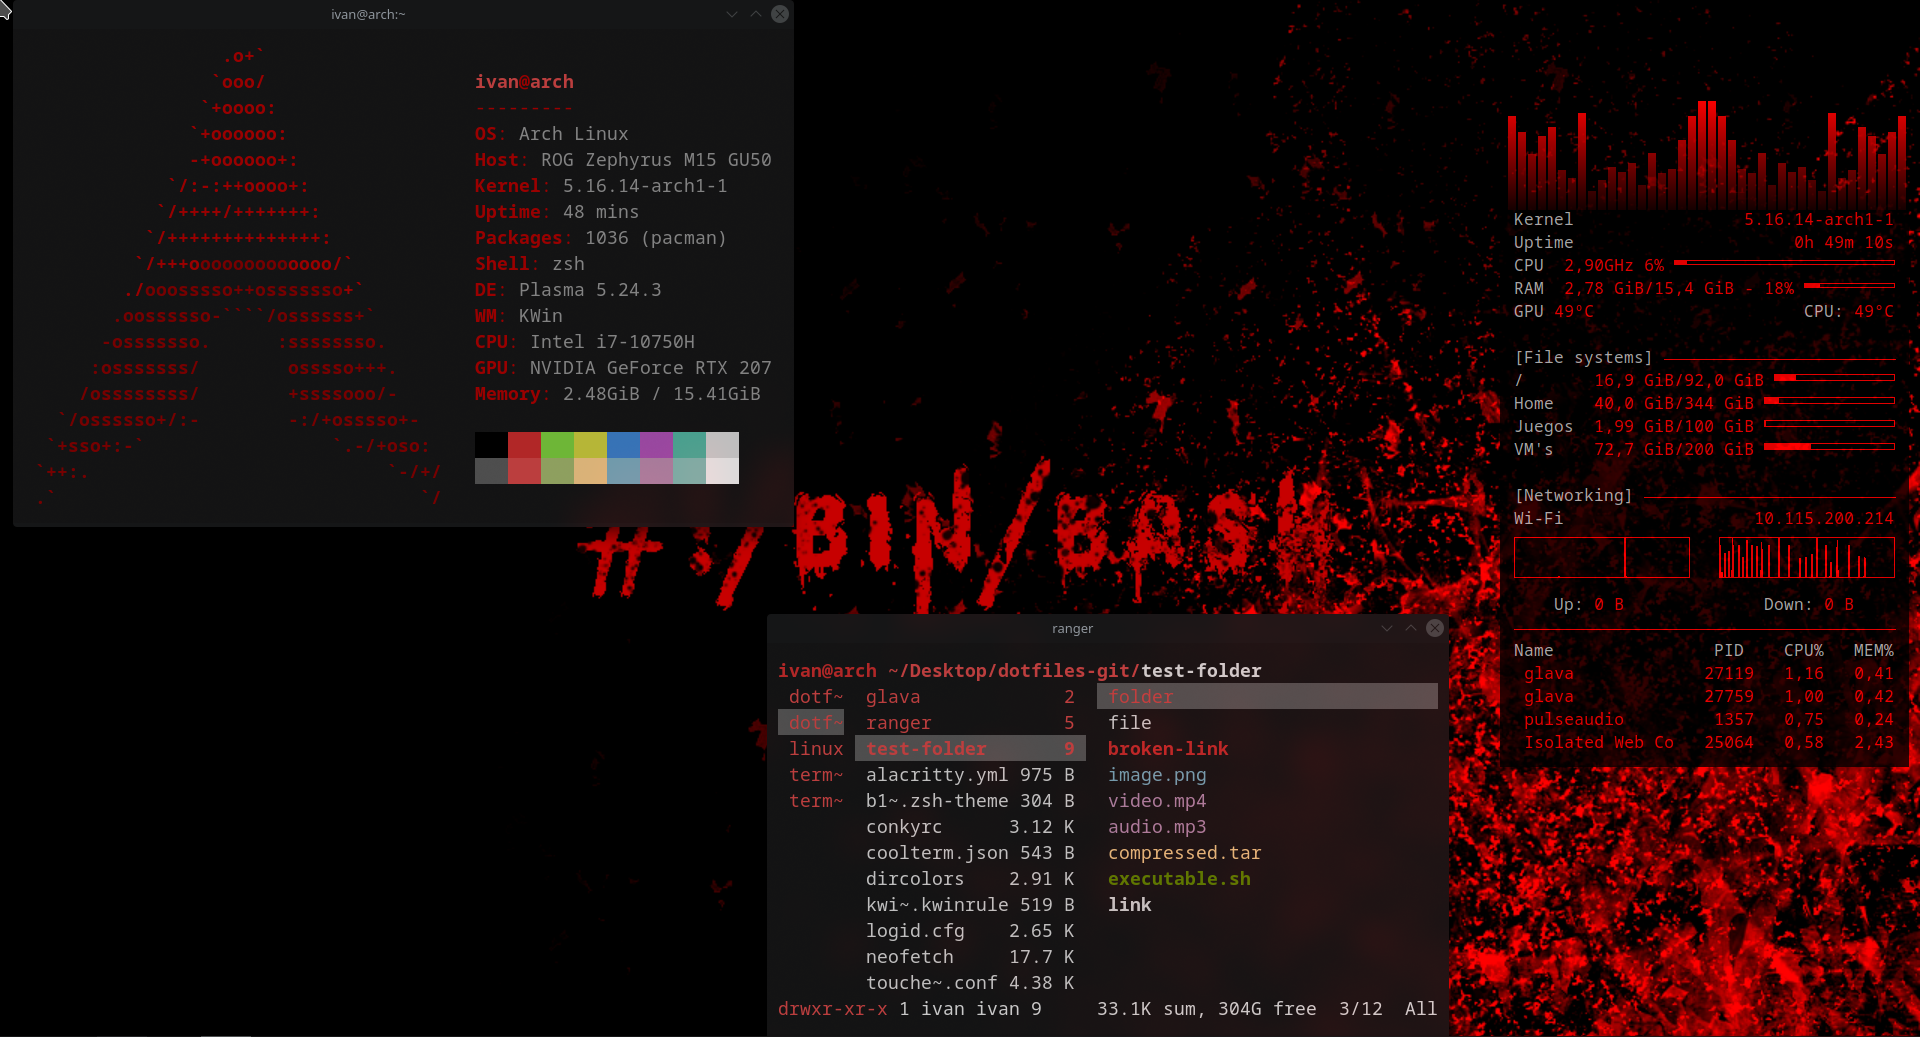Click the yellow color block in neofetch palette

click(x=590, y=445)
